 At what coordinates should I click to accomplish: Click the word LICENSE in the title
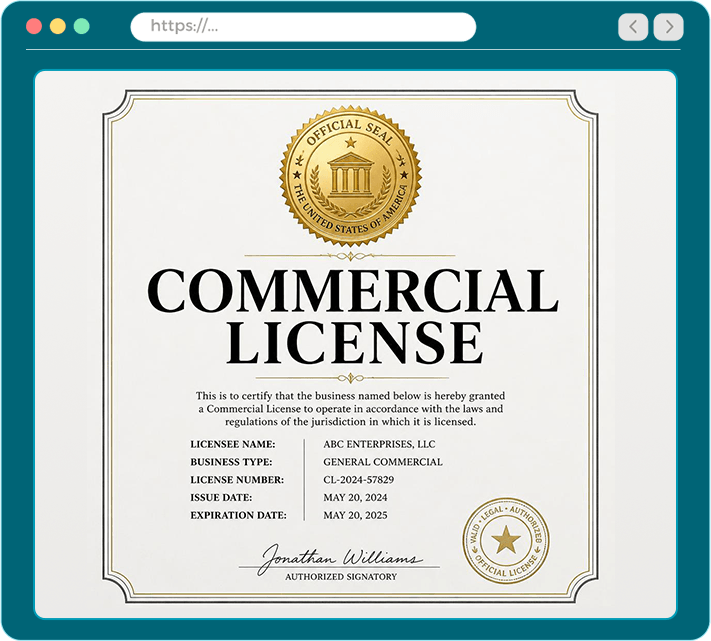point(355,343)
